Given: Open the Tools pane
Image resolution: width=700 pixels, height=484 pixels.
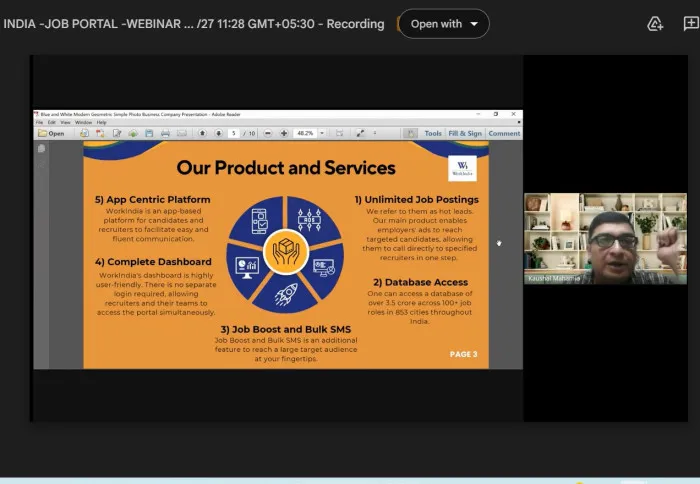Looking at the screenshot, I should (432, 133).
